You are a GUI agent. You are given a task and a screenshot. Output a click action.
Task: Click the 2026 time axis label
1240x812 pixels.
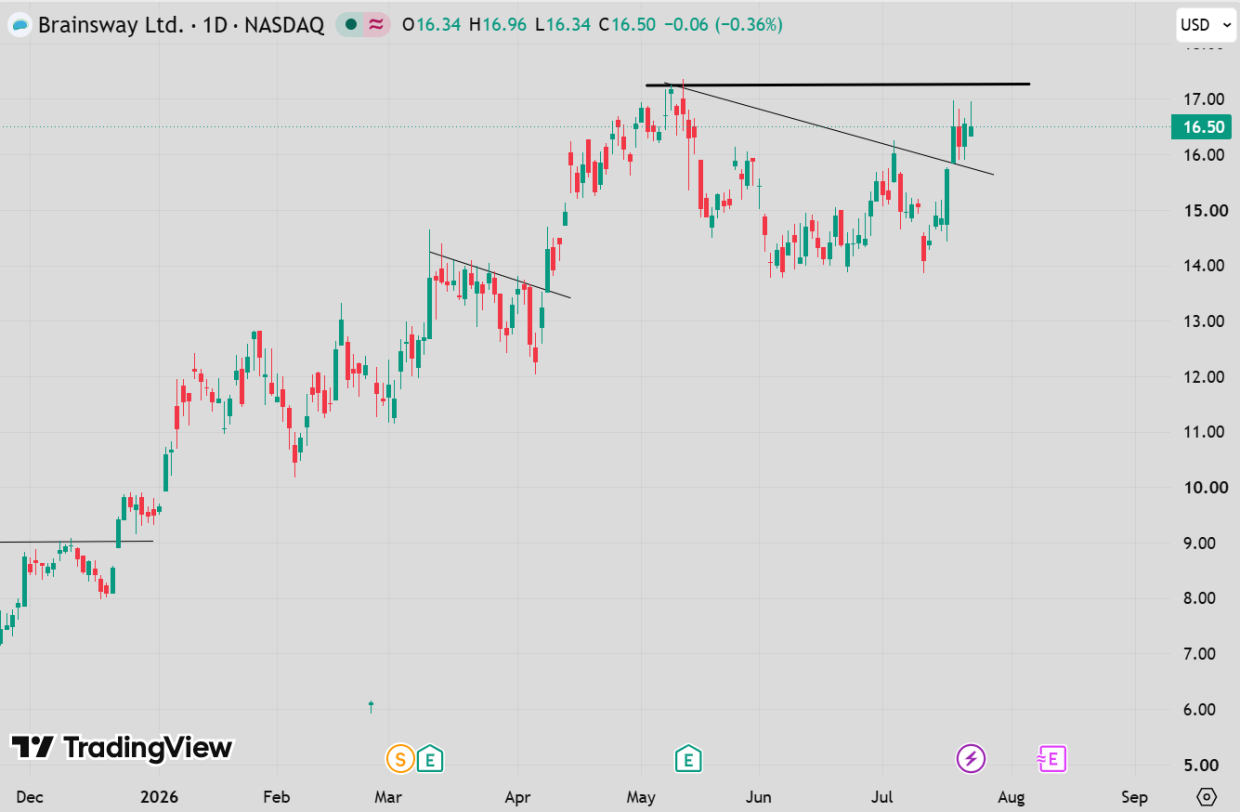[158, 797]
